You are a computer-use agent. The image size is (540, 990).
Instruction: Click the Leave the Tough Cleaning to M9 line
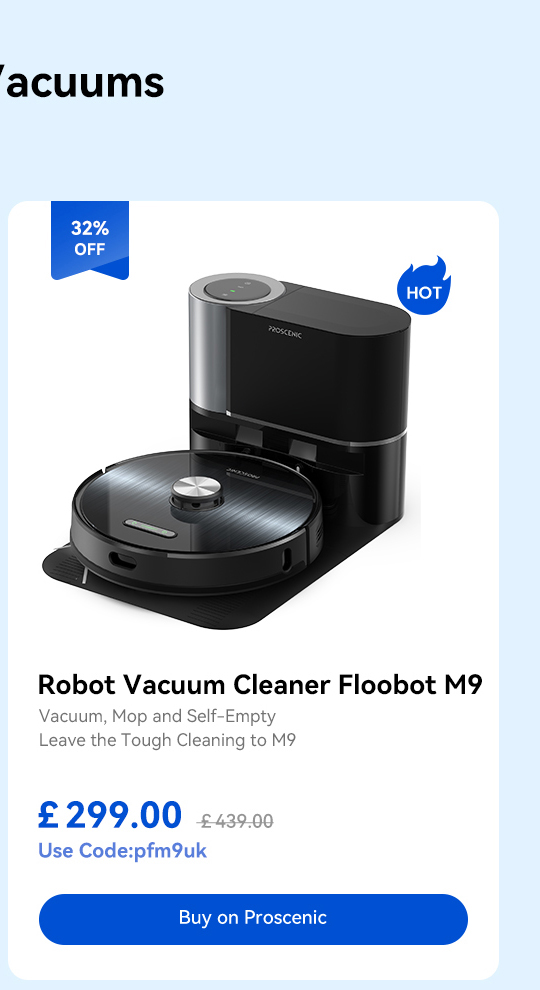click(167, 739)
